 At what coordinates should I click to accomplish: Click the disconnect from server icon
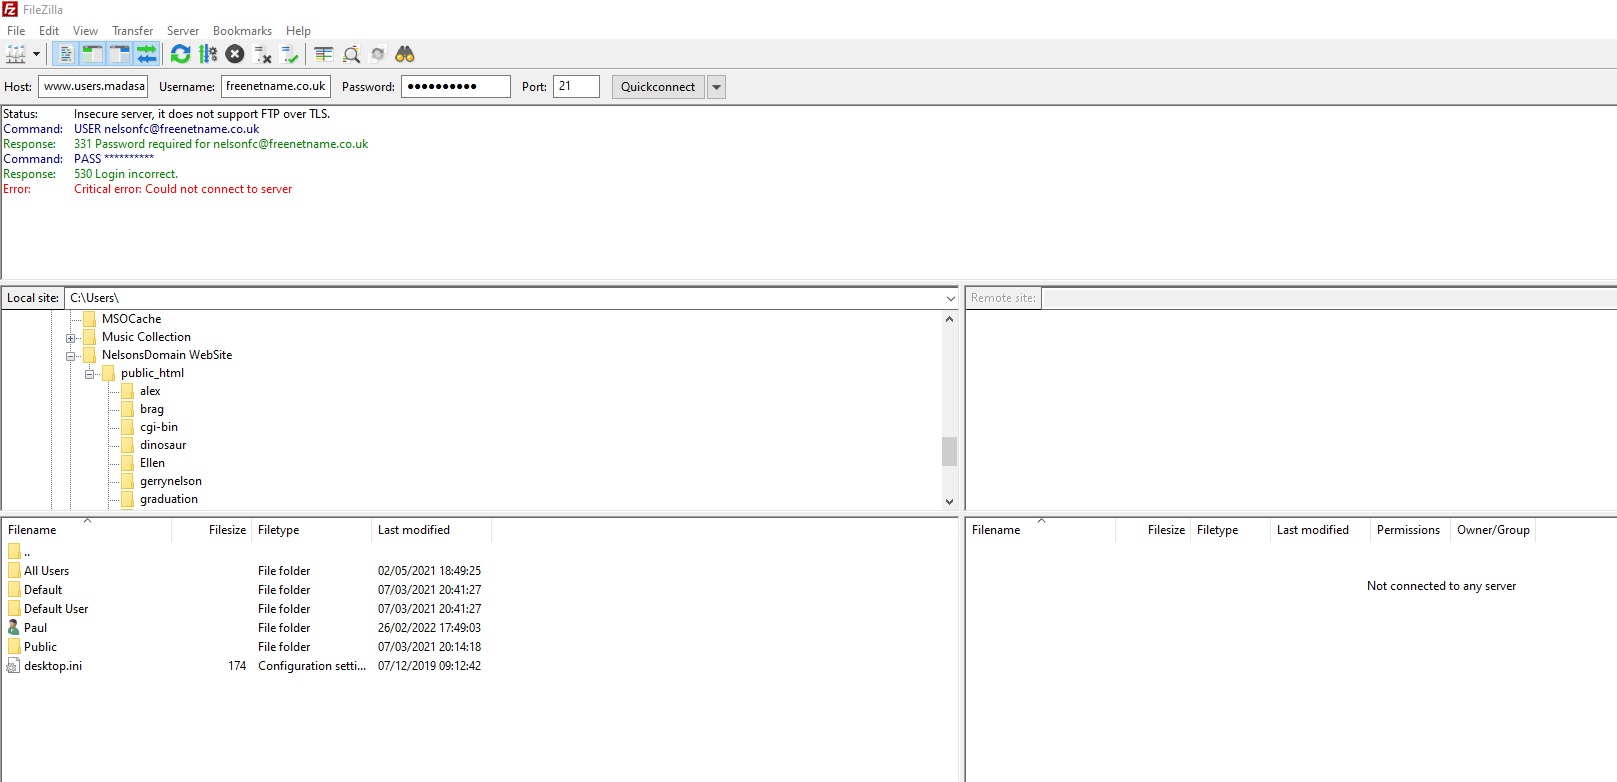pyautogui.click(x=263, y=54)
